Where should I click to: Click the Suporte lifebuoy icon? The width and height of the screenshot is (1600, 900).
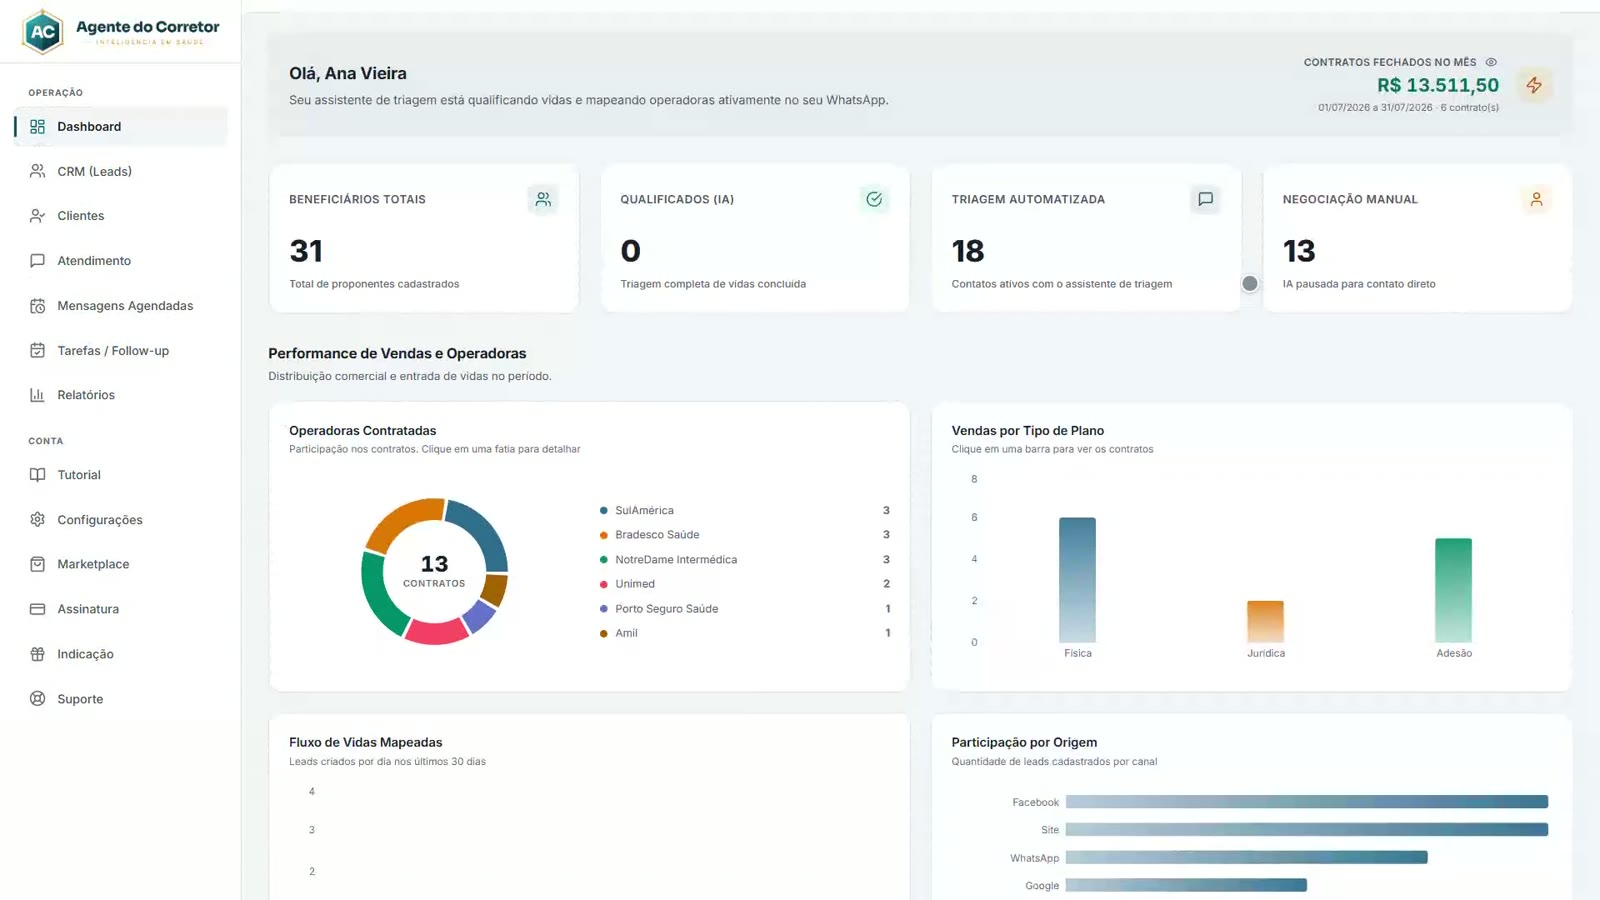tap(37, 699)
